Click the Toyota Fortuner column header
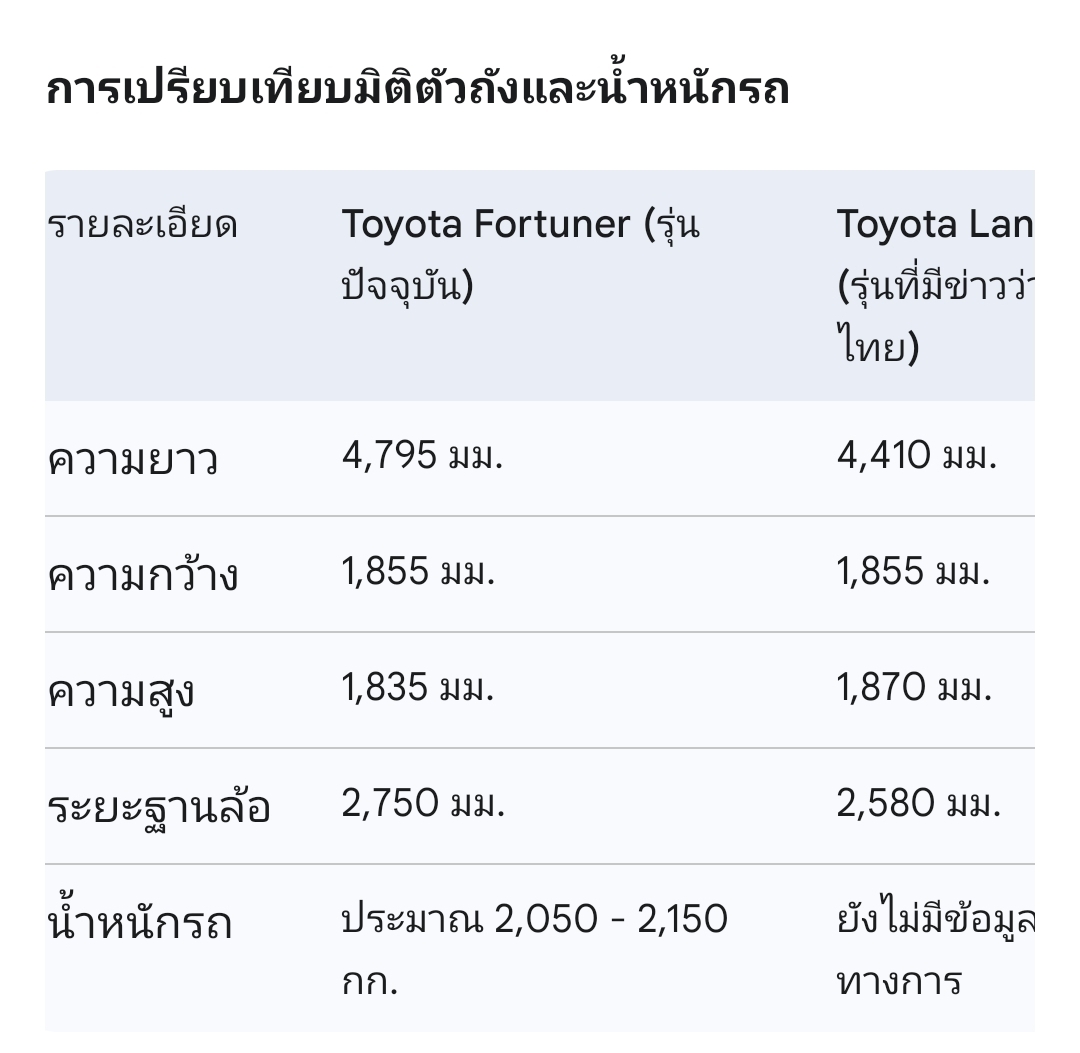 tap(521, 255)
